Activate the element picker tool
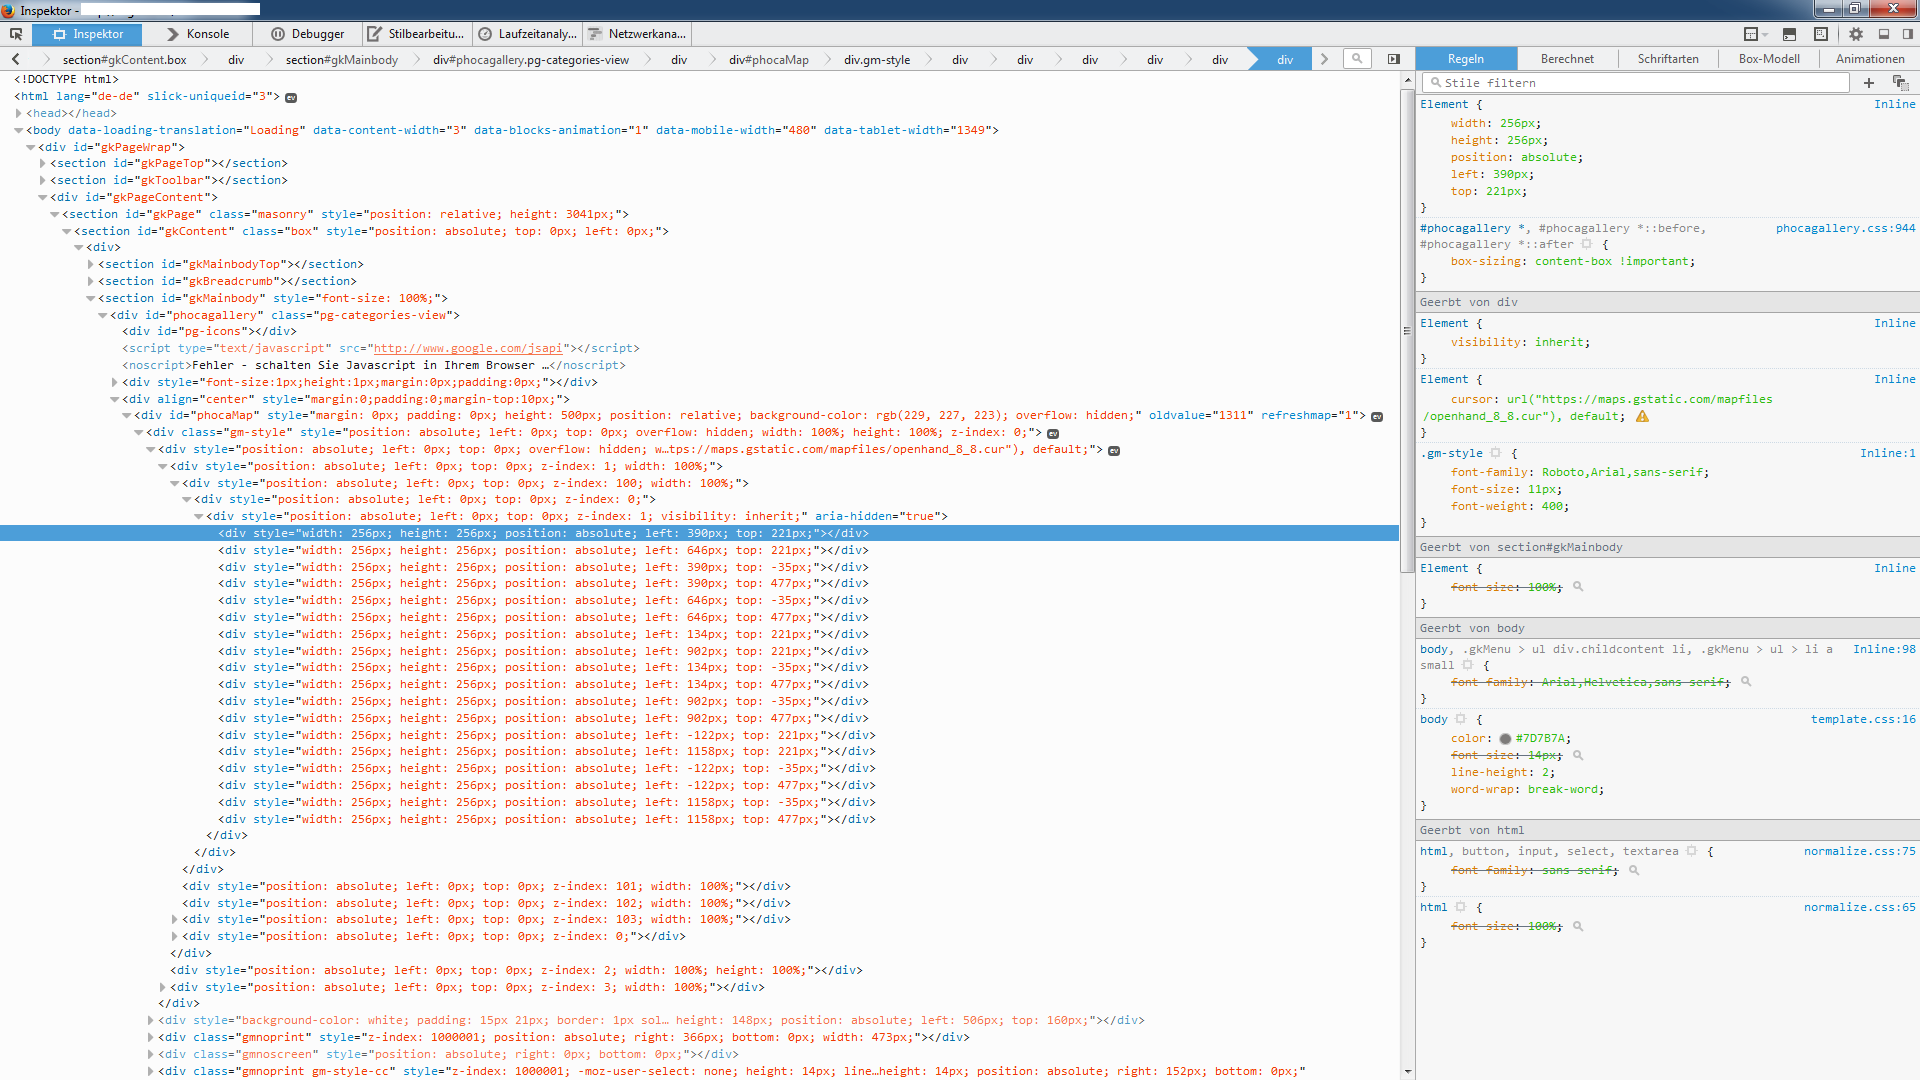Viewport: 1920px width, 1080px height. tap(16, 34)
